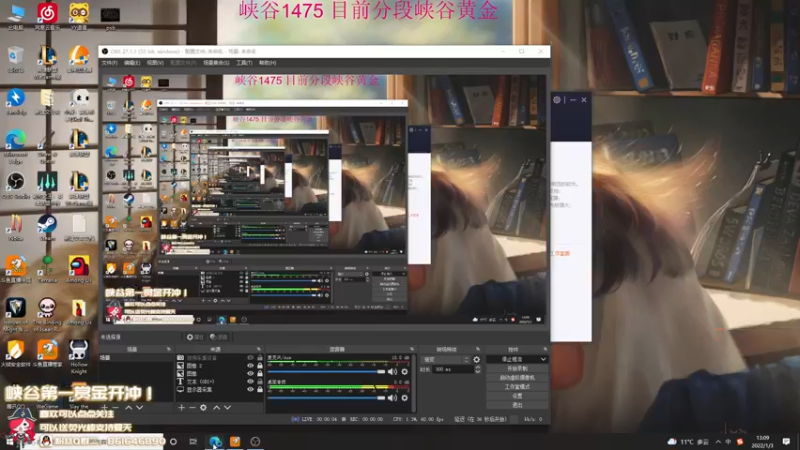Viewport: 800px width, 450px height.
Task: Click 停止推流 to stop streaming
Action: pyautogui.click(x=512, y=359)
